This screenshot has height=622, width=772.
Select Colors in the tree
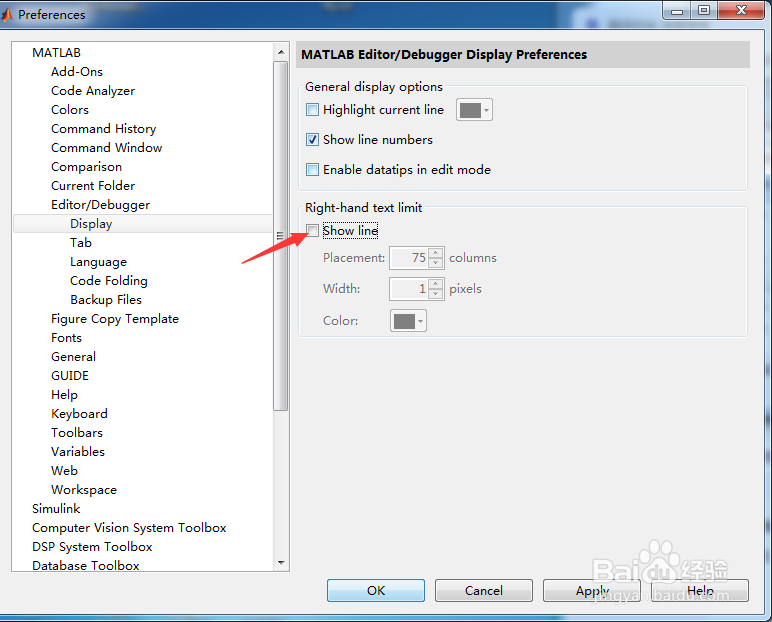point(70,109)
